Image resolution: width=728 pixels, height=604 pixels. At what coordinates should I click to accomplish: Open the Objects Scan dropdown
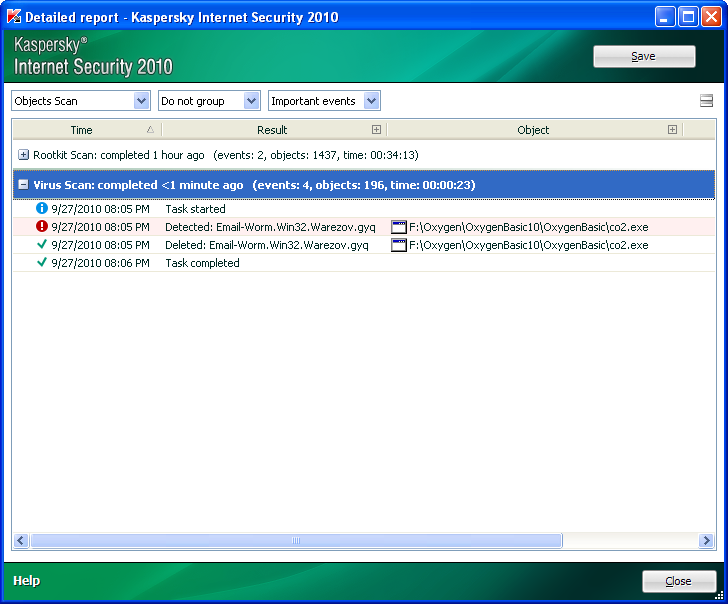[81, 101]
